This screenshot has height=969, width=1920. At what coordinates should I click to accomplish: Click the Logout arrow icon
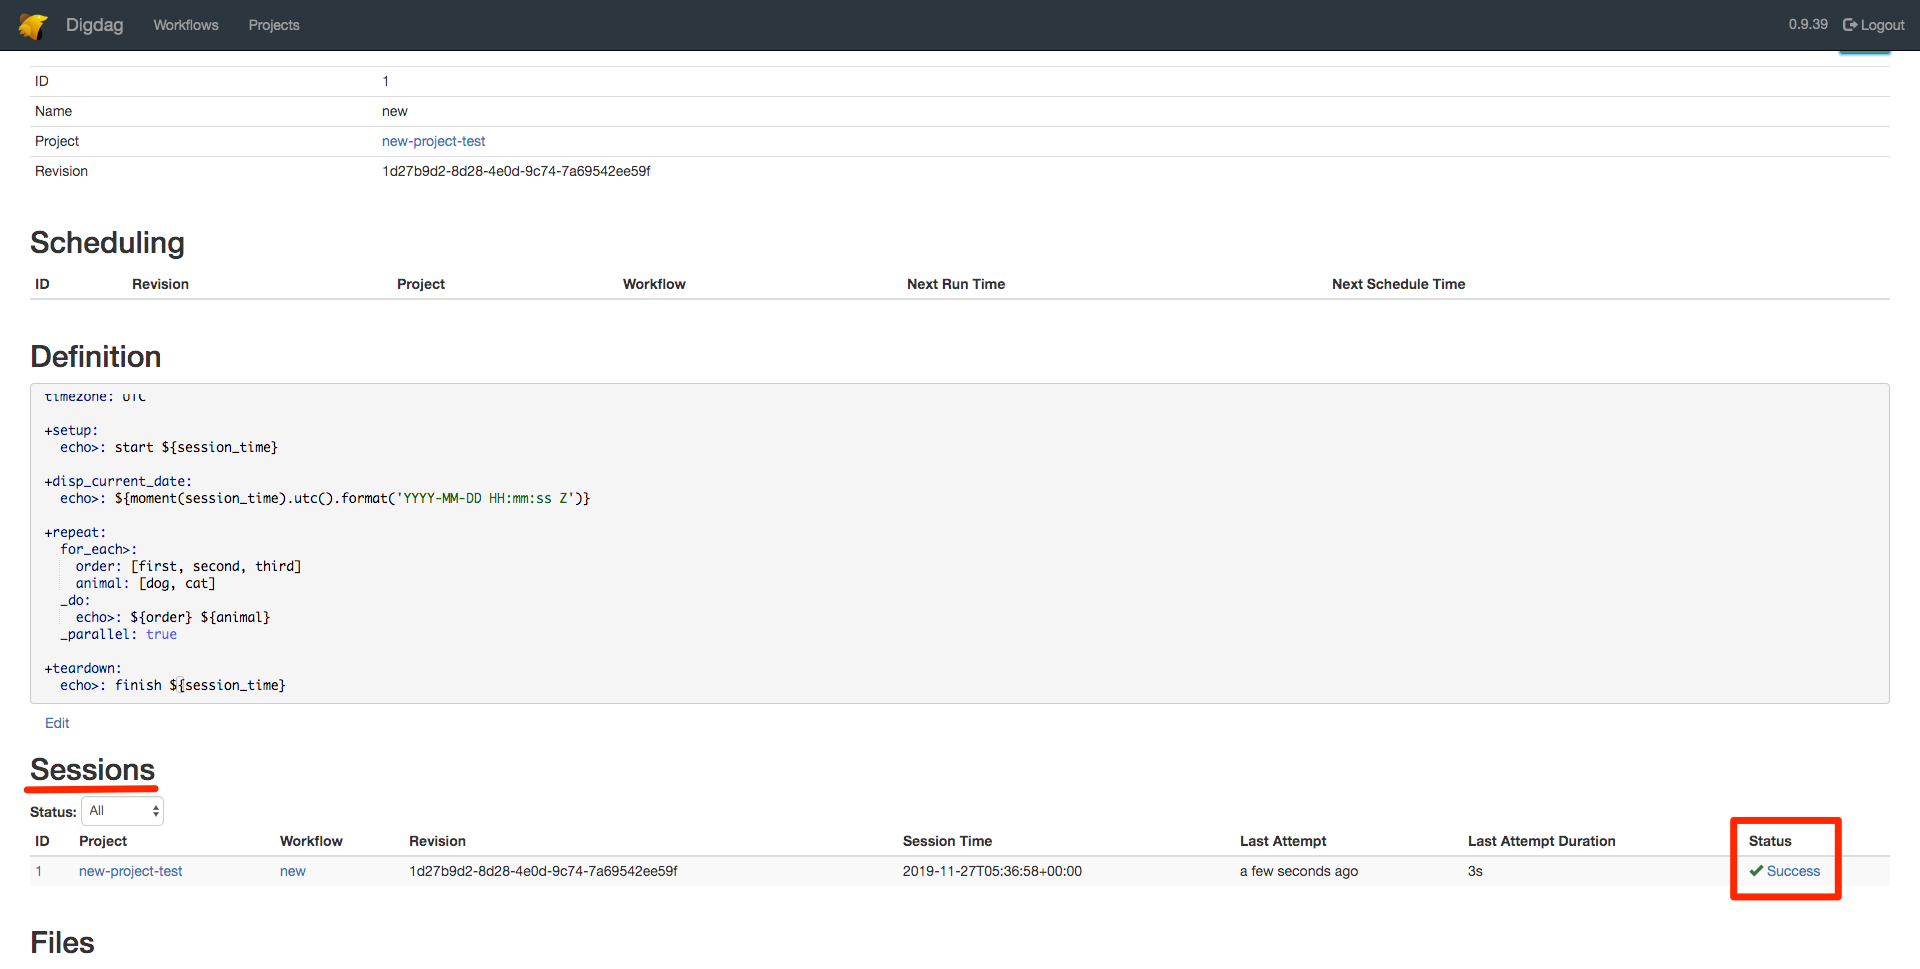(x=1850, y=25)
